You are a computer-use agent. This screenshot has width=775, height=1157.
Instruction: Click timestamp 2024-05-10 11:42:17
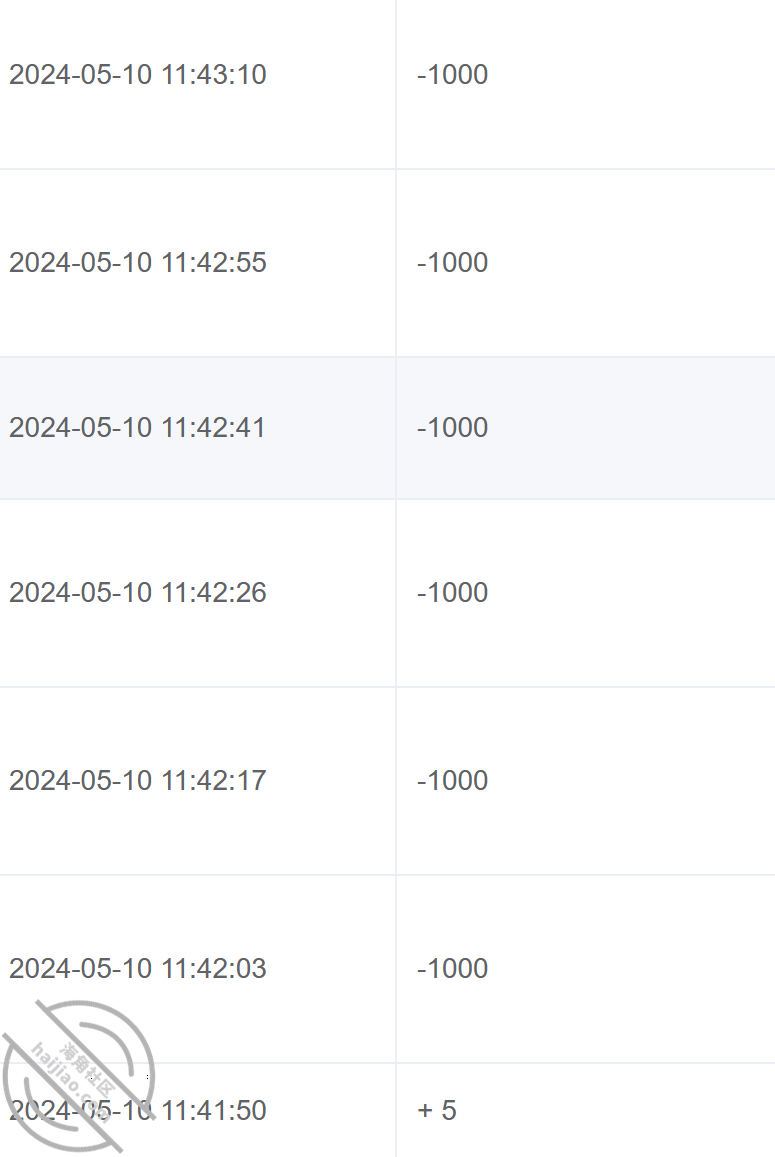tap(137, 781)
